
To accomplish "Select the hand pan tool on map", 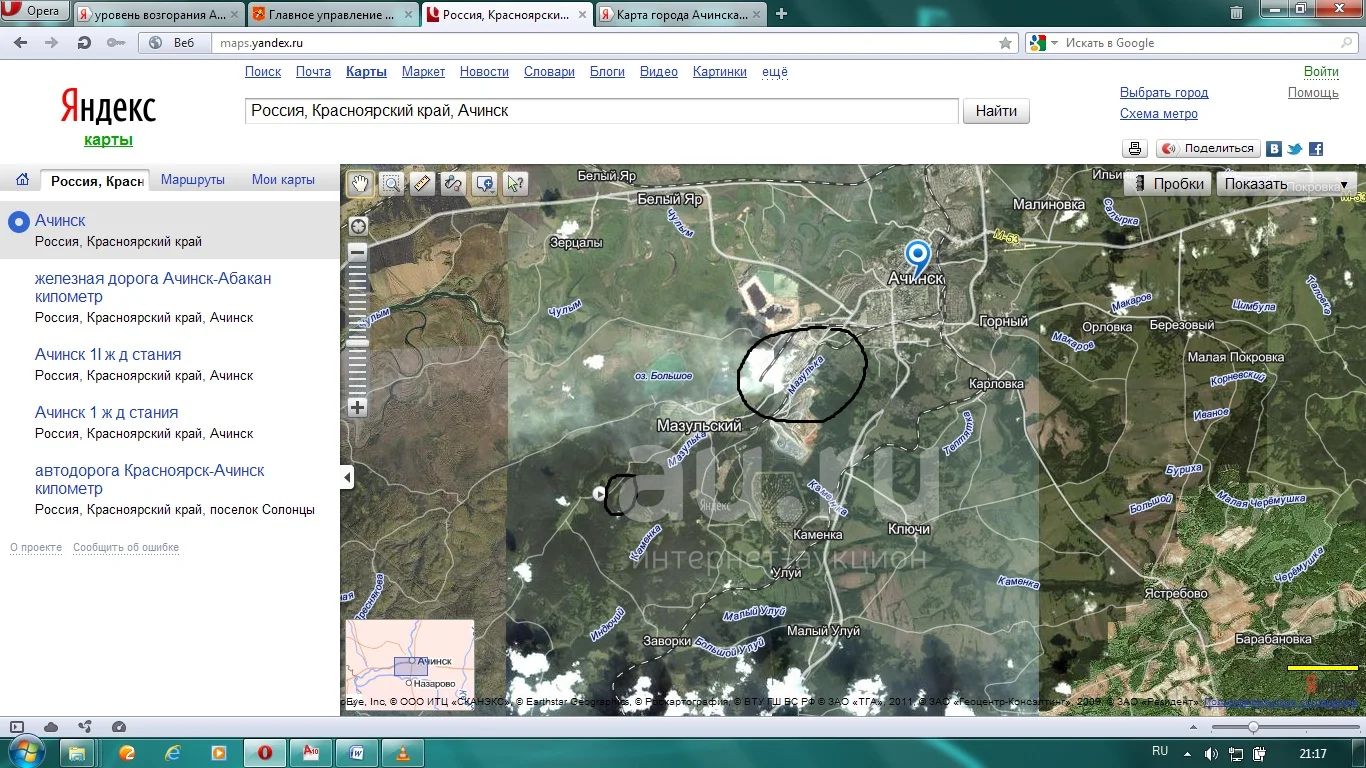I will (x=360, y=183).
